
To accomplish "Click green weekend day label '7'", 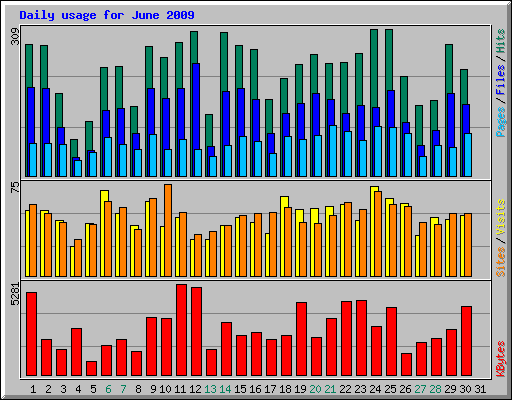I will point(123,389).
